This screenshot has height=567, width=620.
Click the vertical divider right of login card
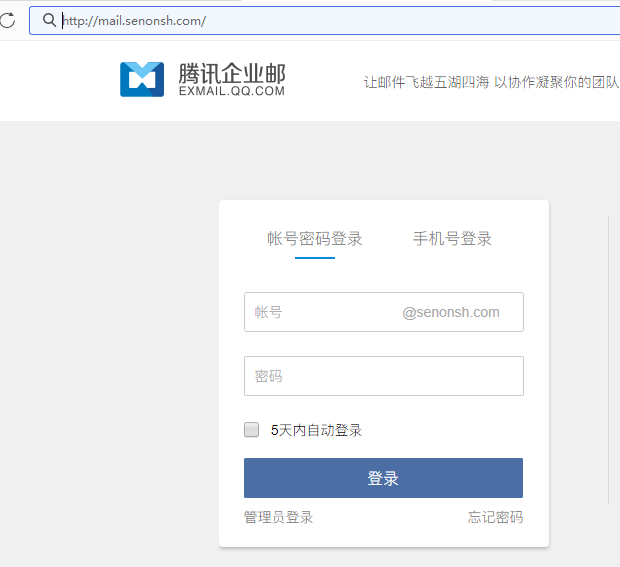click(x=608, y=360)
